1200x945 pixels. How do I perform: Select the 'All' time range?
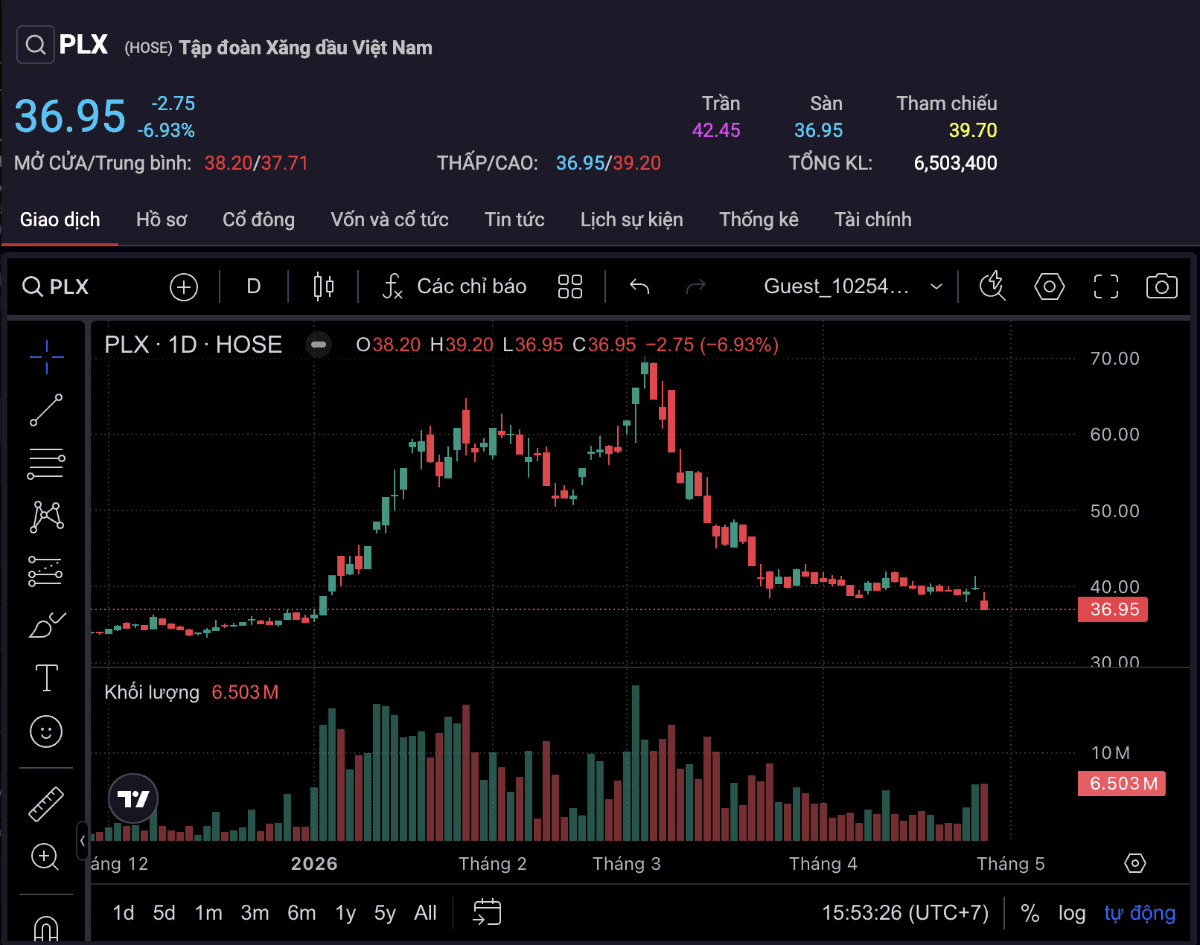425,912
